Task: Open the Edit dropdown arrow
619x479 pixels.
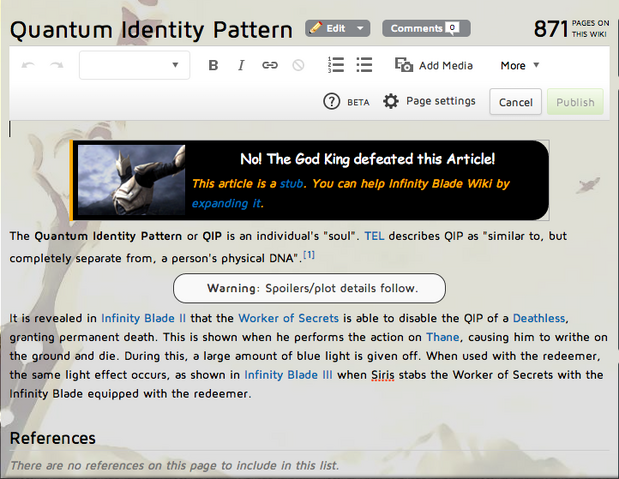Action: click(x=360, y=28)
